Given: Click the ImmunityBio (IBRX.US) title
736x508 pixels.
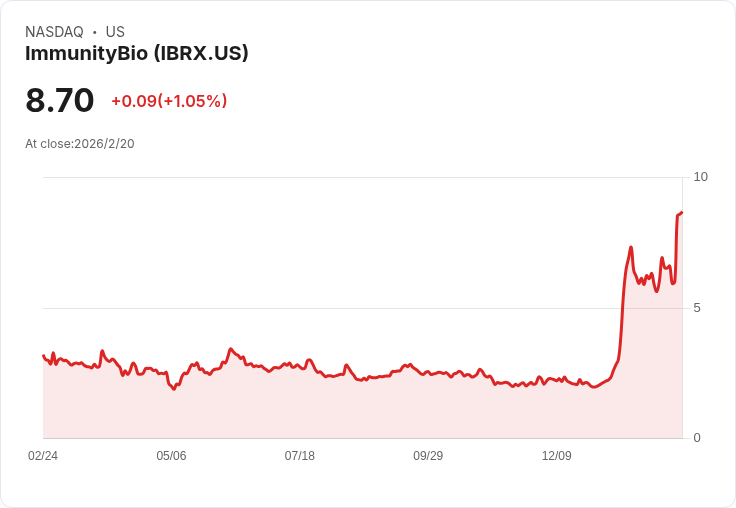Looking at the screenshot, I should click(x=137, y=54).
